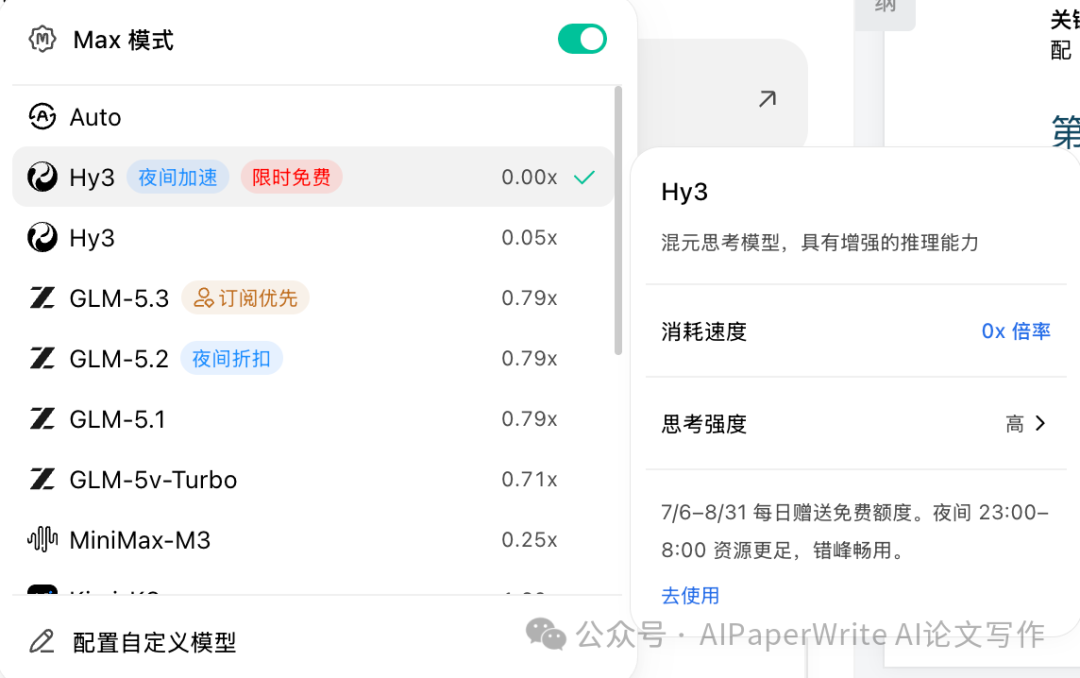Click the 高 thinking strength value

coord(1015,424)
